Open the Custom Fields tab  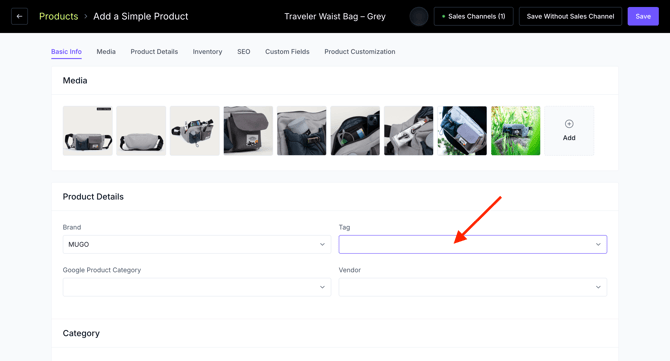tap(287, 52)
